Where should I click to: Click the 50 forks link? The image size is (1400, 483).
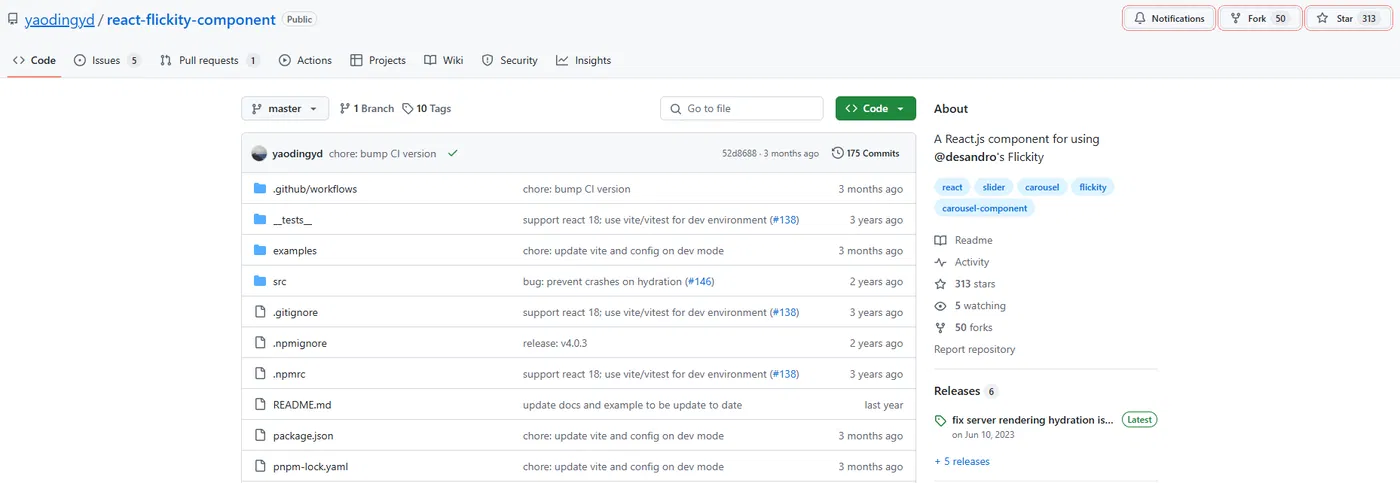(x=974, y=327)
